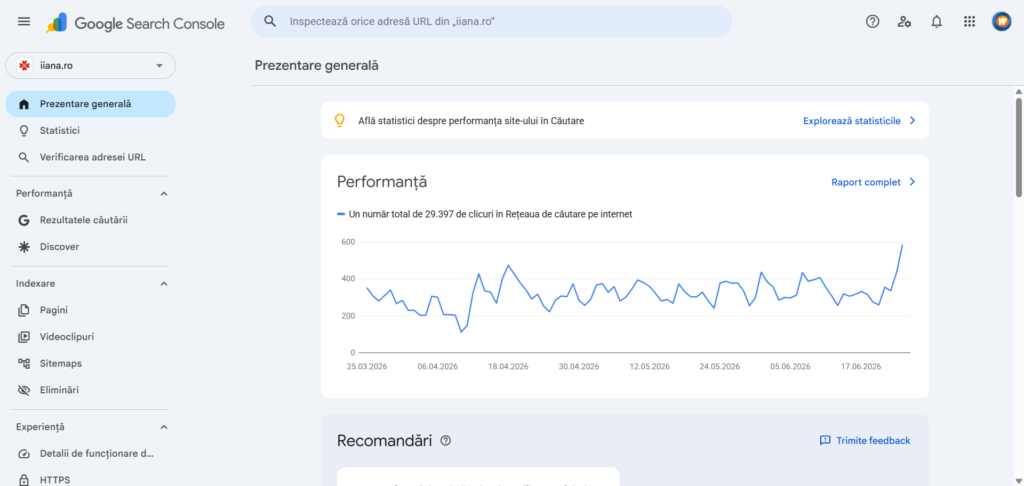
Task: Open the account profile avatar
Action: 1001,22
